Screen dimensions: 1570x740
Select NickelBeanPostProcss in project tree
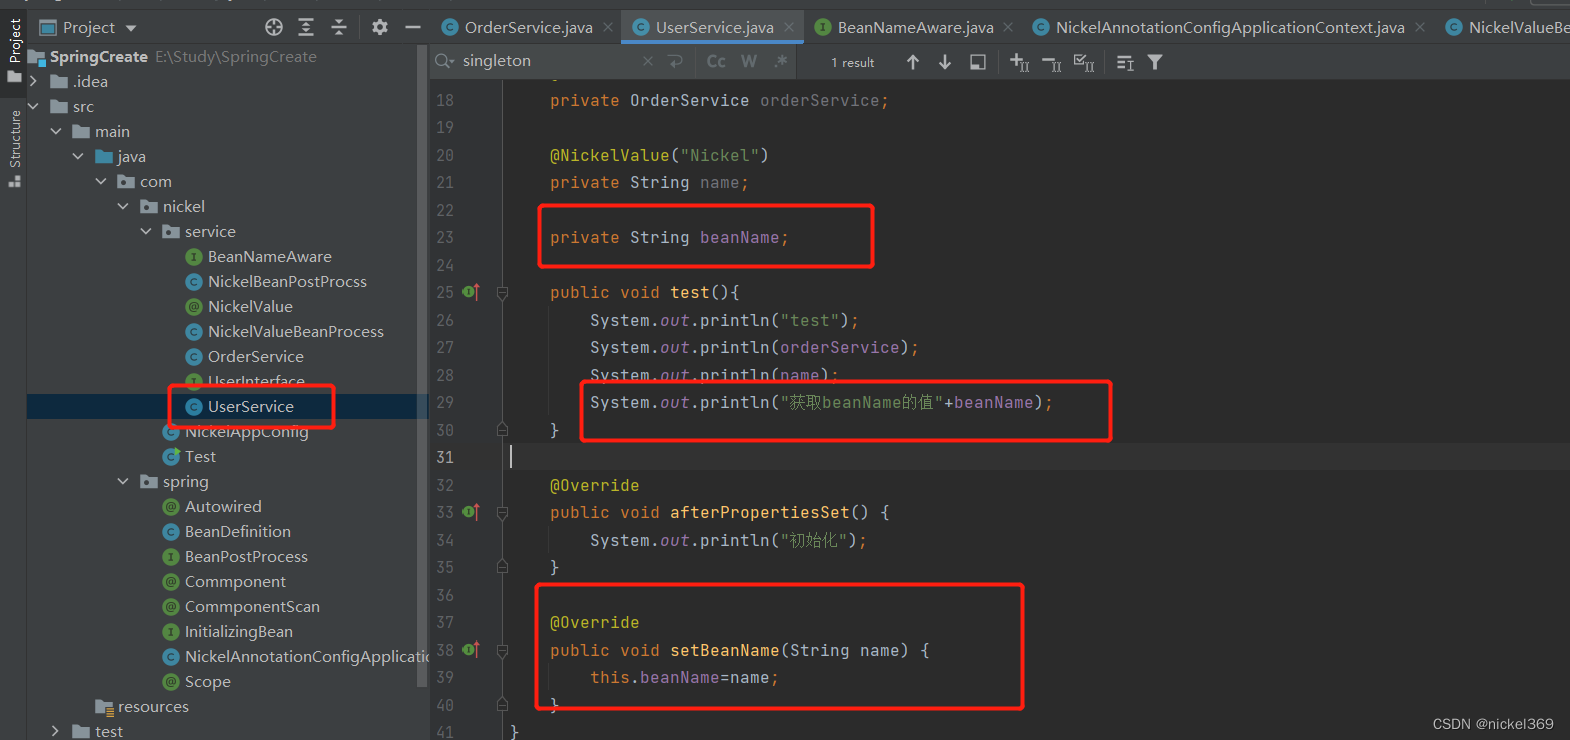287,281
